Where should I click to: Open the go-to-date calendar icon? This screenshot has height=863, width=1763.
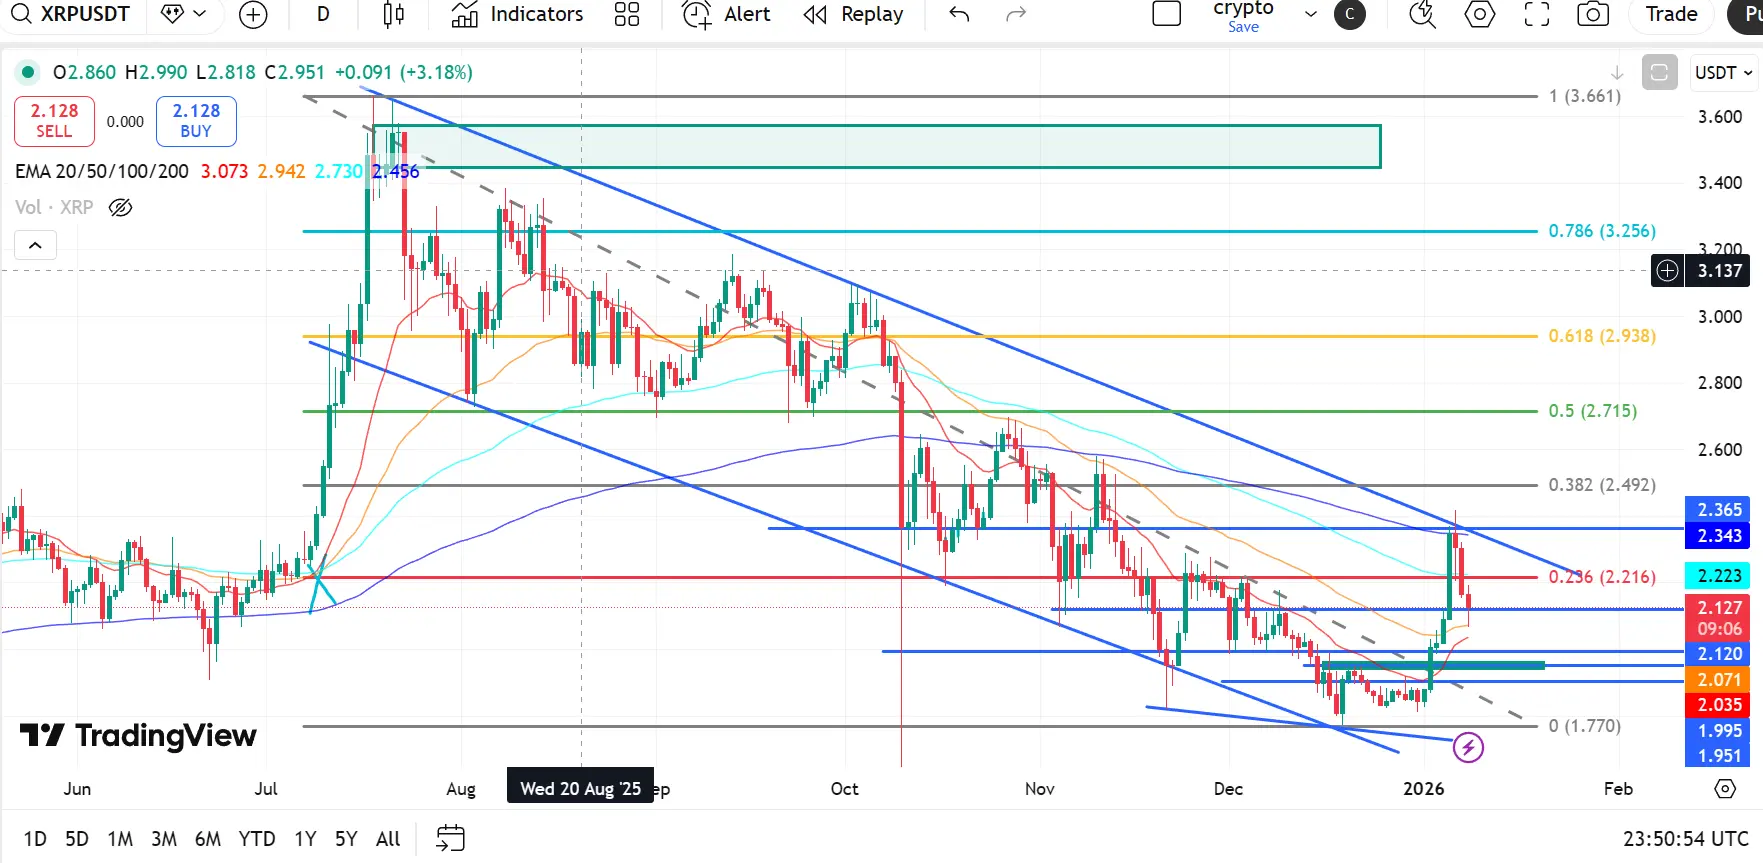[x=451, y=838]
